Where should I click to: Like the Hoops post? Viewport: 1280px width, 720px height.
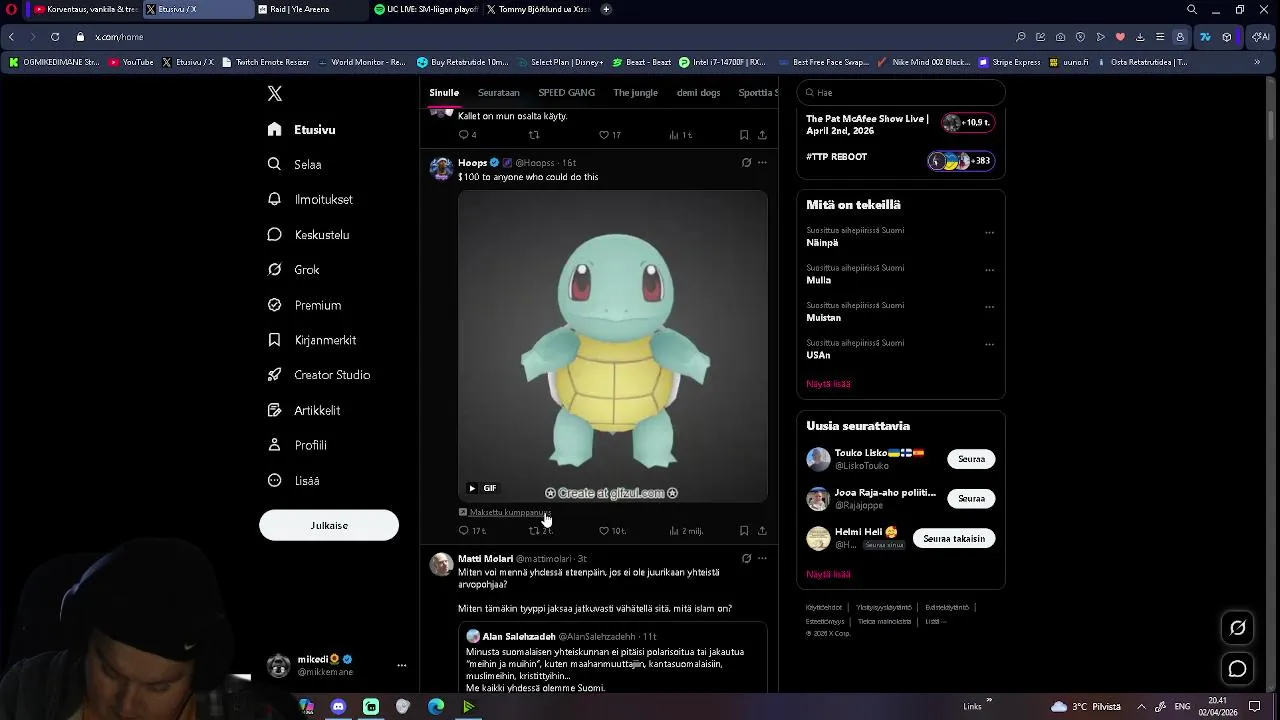603,531
